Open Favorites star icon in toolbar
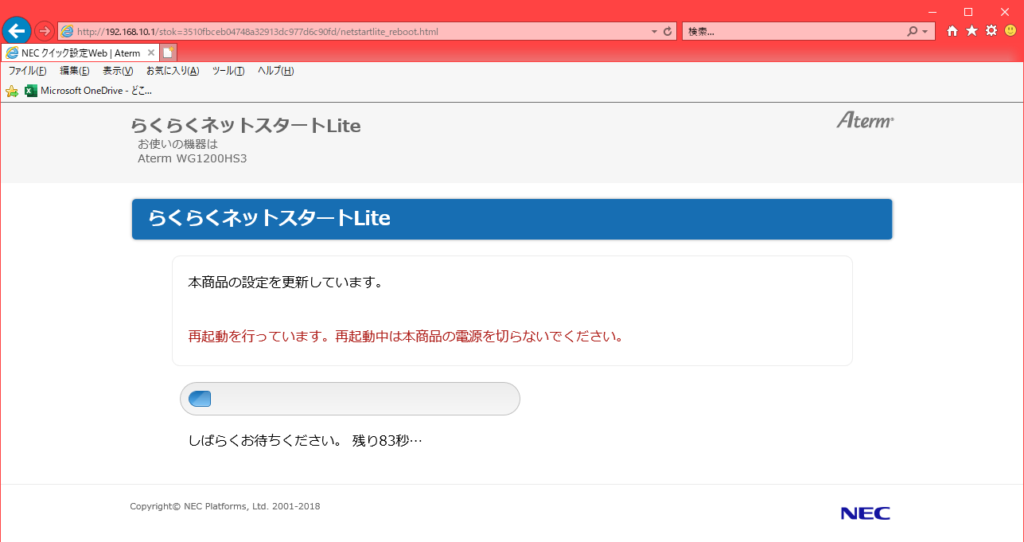Viewport: 1024px width, 542px height. pos(972,31)
